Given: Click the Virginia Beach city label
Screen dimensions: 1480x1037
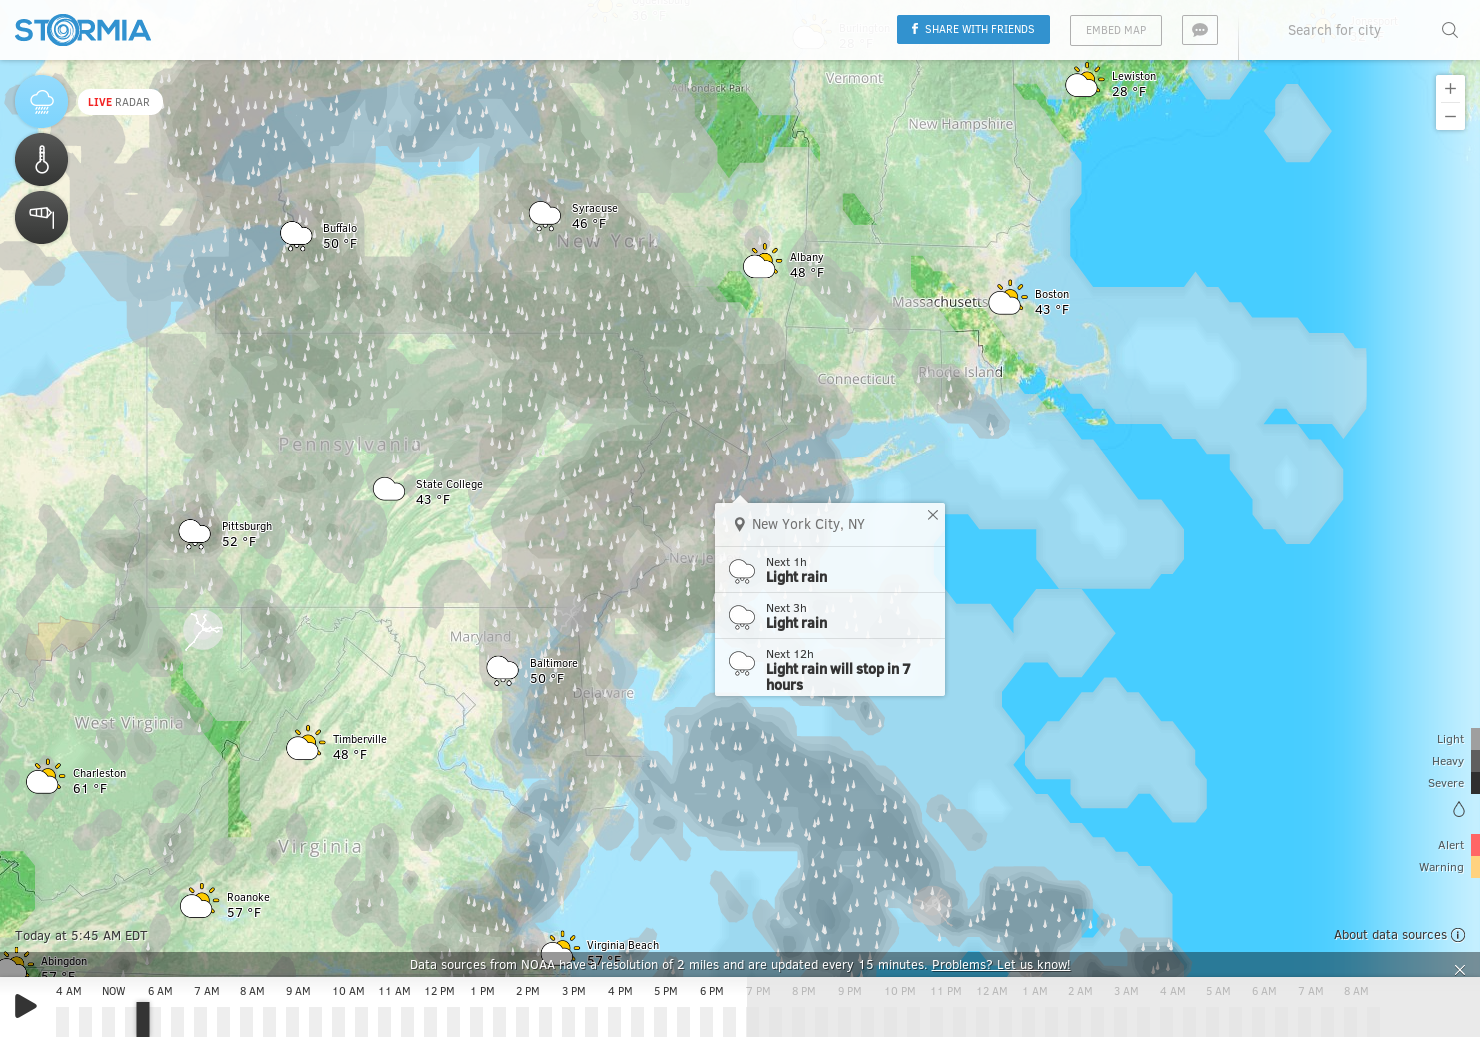Looking at the screenshot, I should [x=623, y=945].
